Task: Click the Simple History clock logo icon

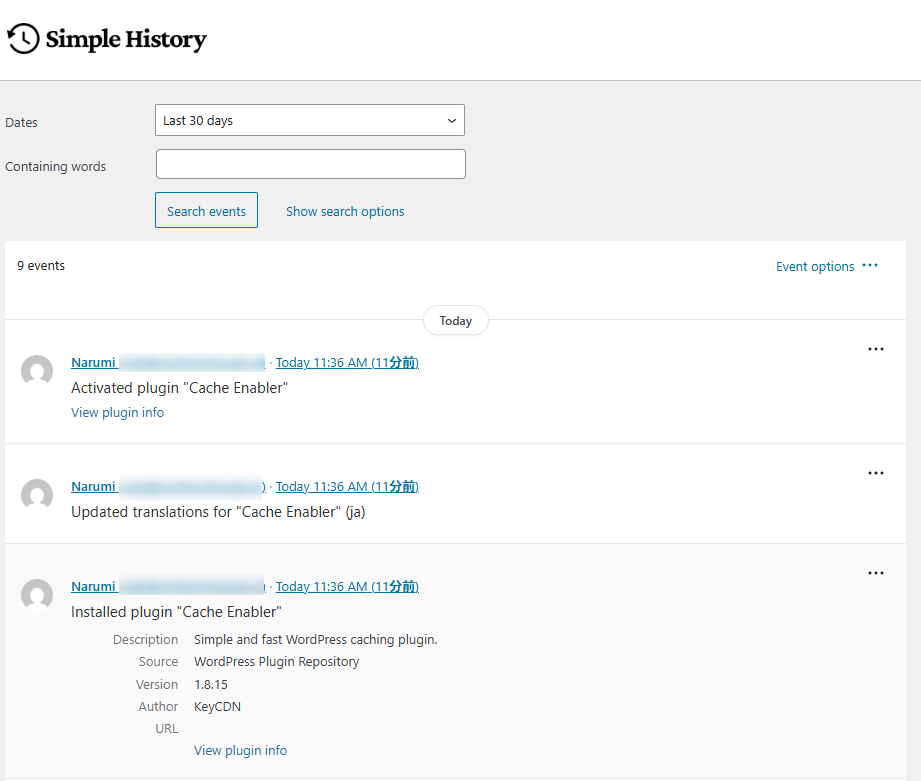Action: click(23, 39)
